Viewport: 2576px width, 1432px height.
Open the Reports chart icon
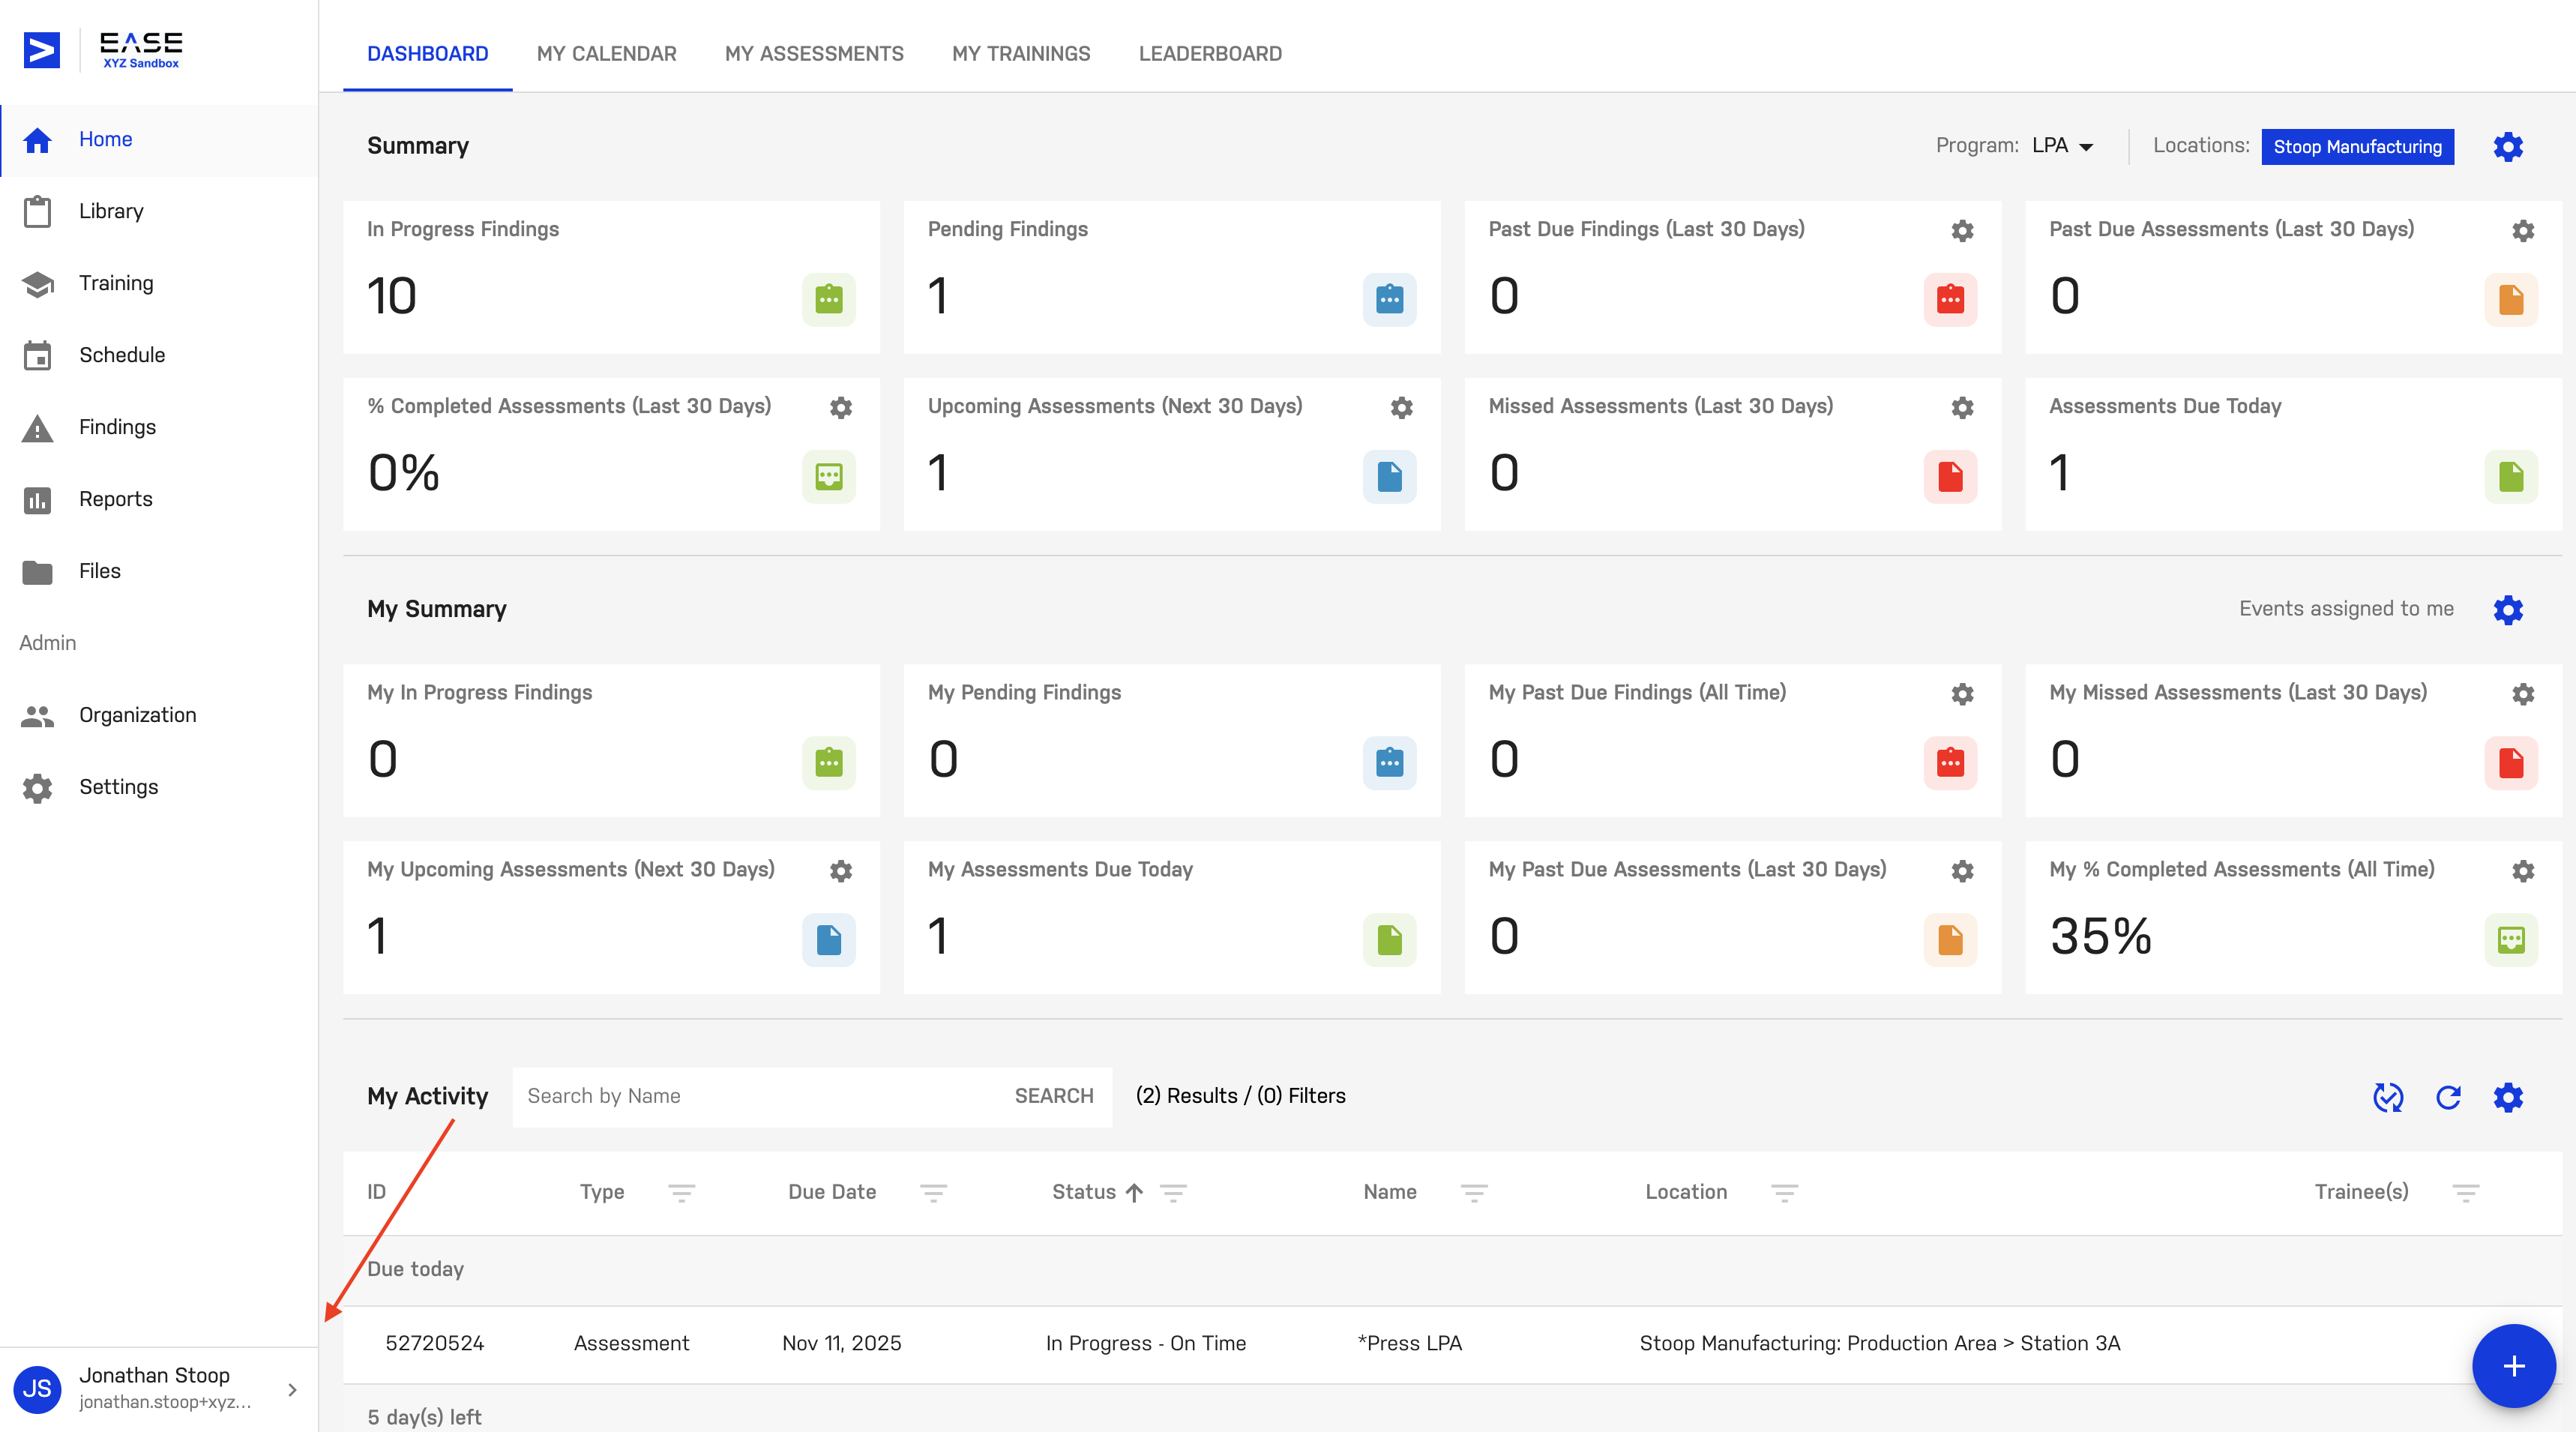click(37, 500)
